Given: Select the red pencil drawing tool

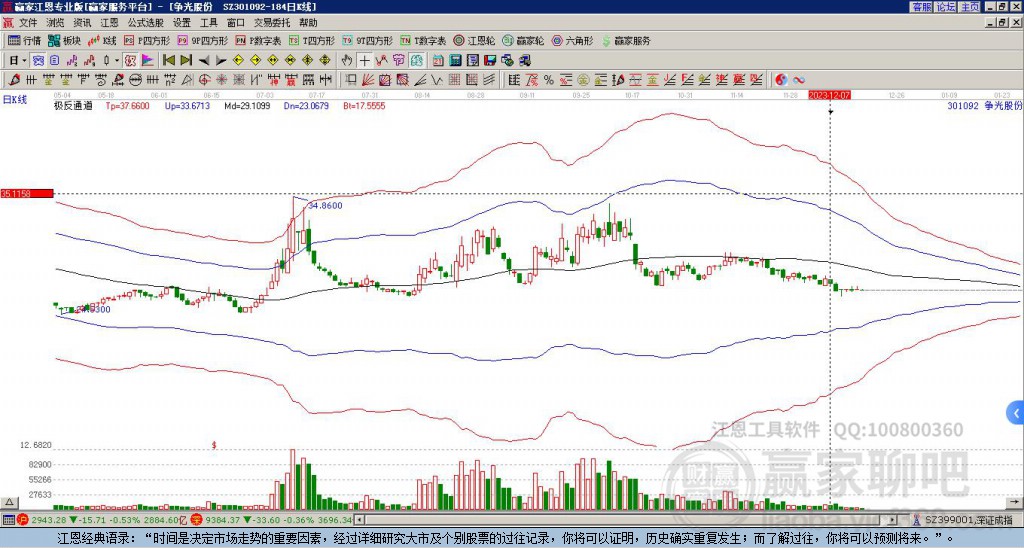Looking at the screenshot, I should (x=14, y=80).
